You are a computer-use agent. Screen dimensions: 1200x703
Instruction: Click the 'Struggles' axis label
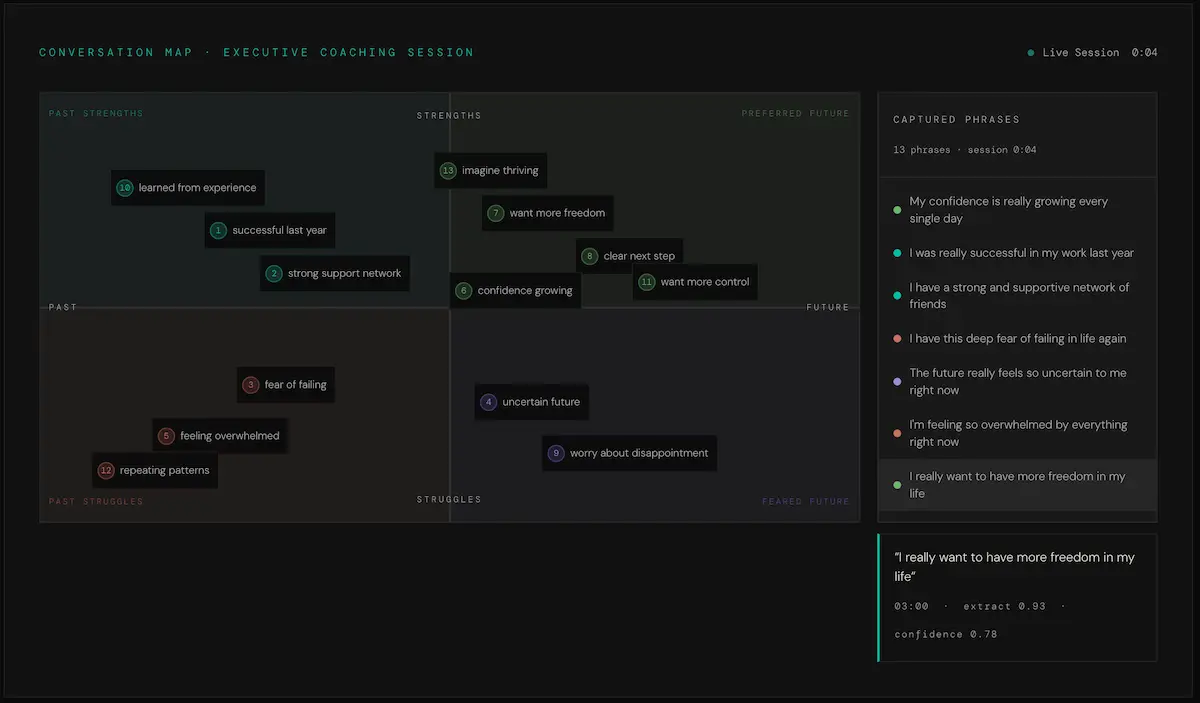click(x=449, y=500)
